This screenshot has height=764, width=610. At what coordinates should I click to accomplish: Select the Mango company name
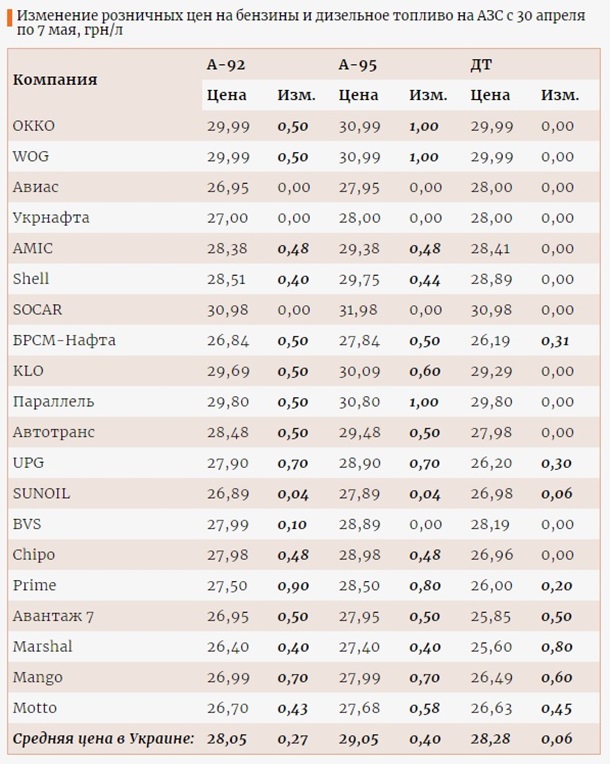[x=37, y=677]
